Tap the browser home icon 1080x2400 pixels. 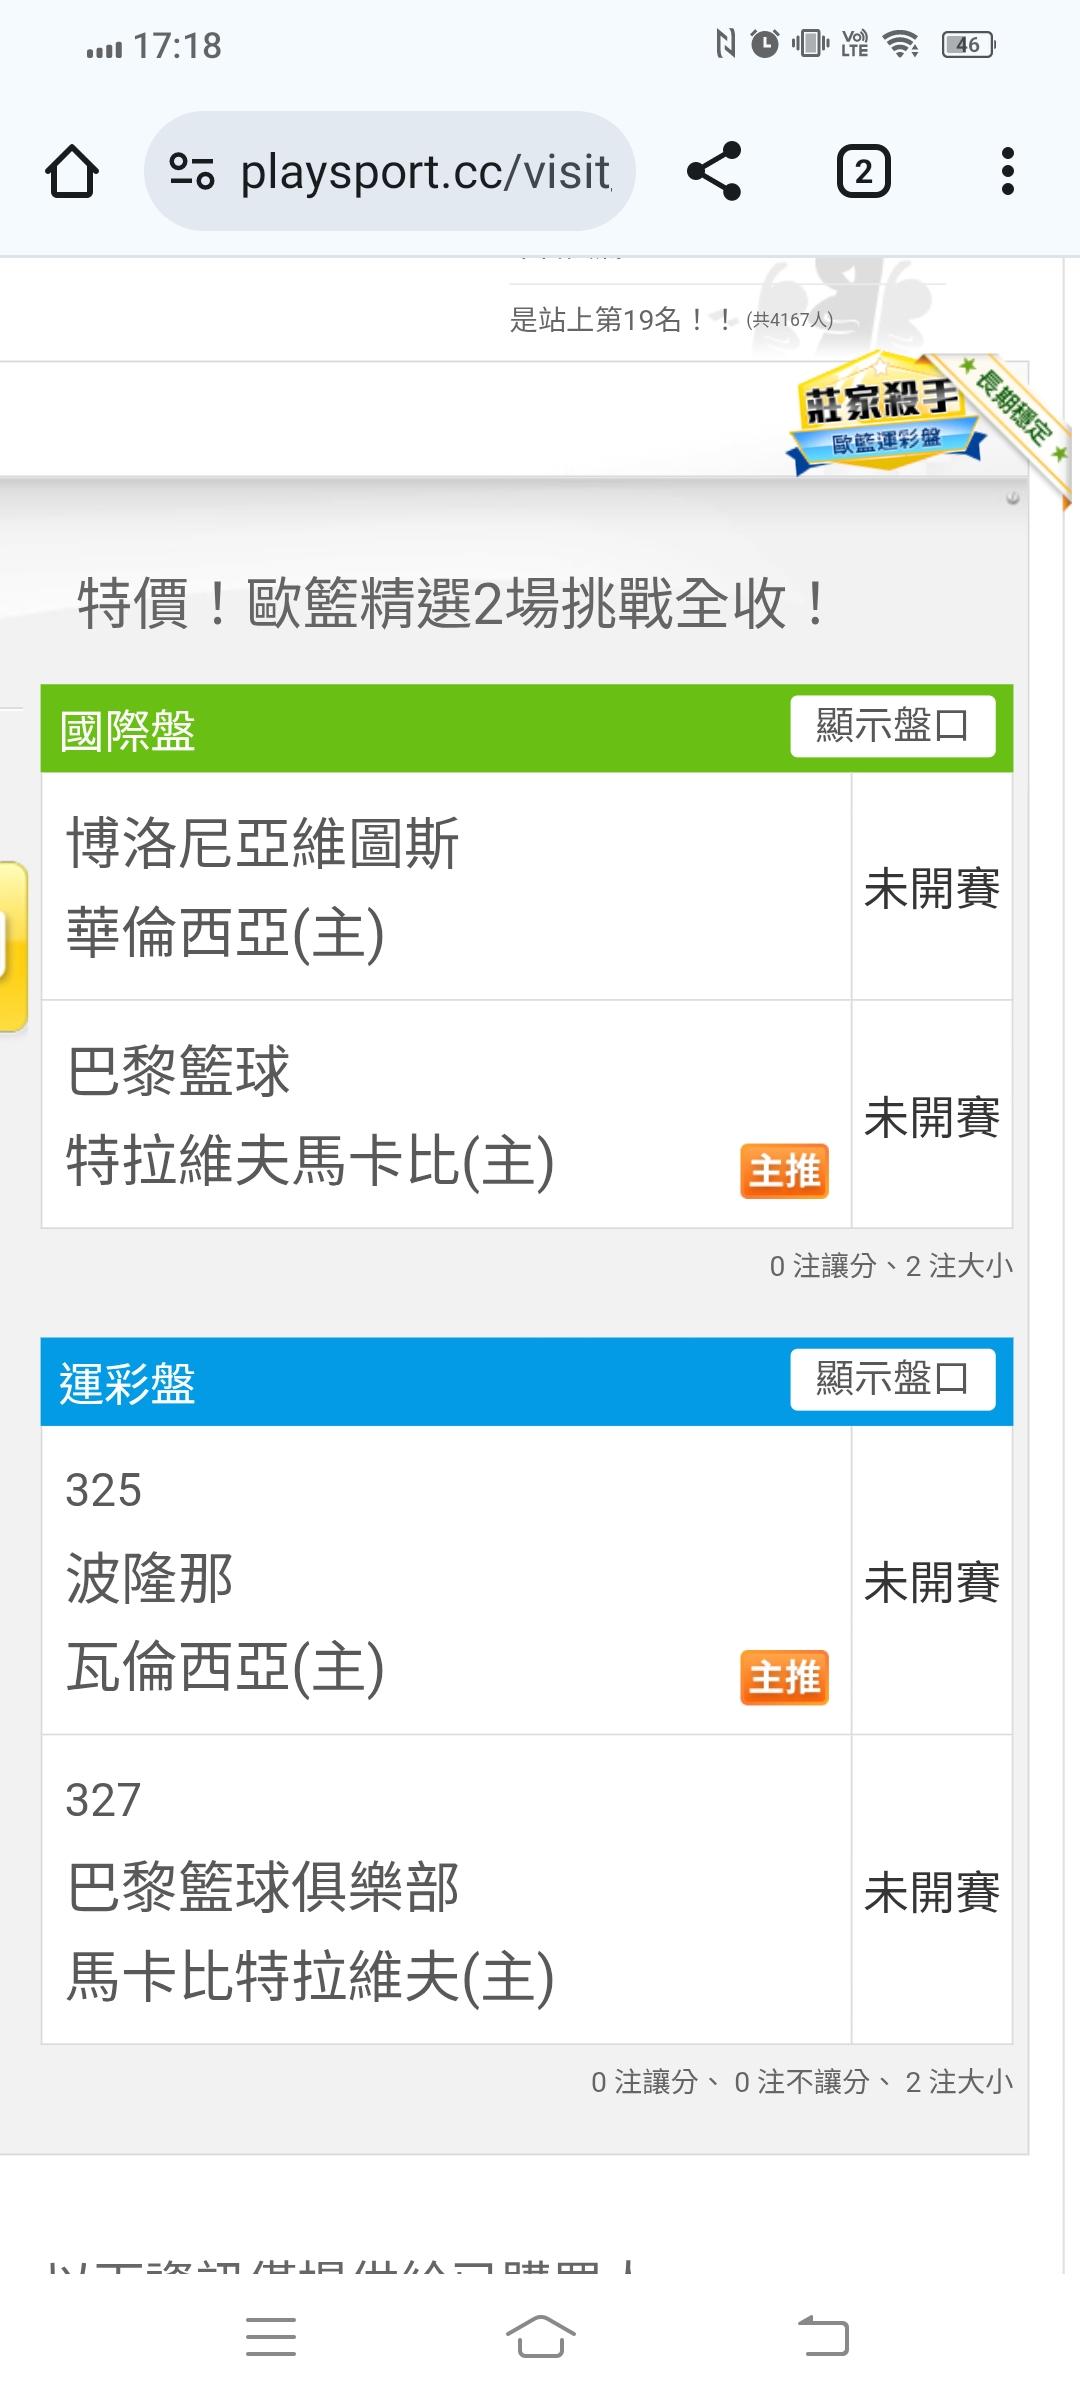72,172
